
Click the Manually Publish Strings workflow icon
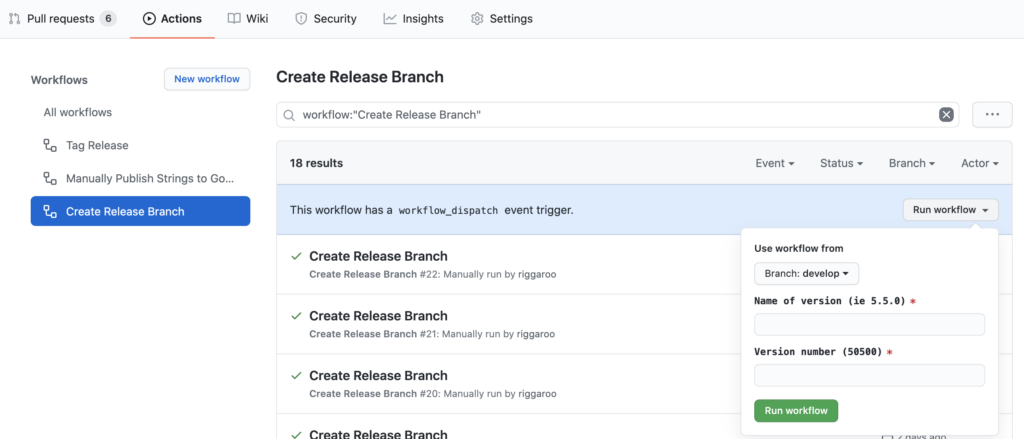click(50, 178)
